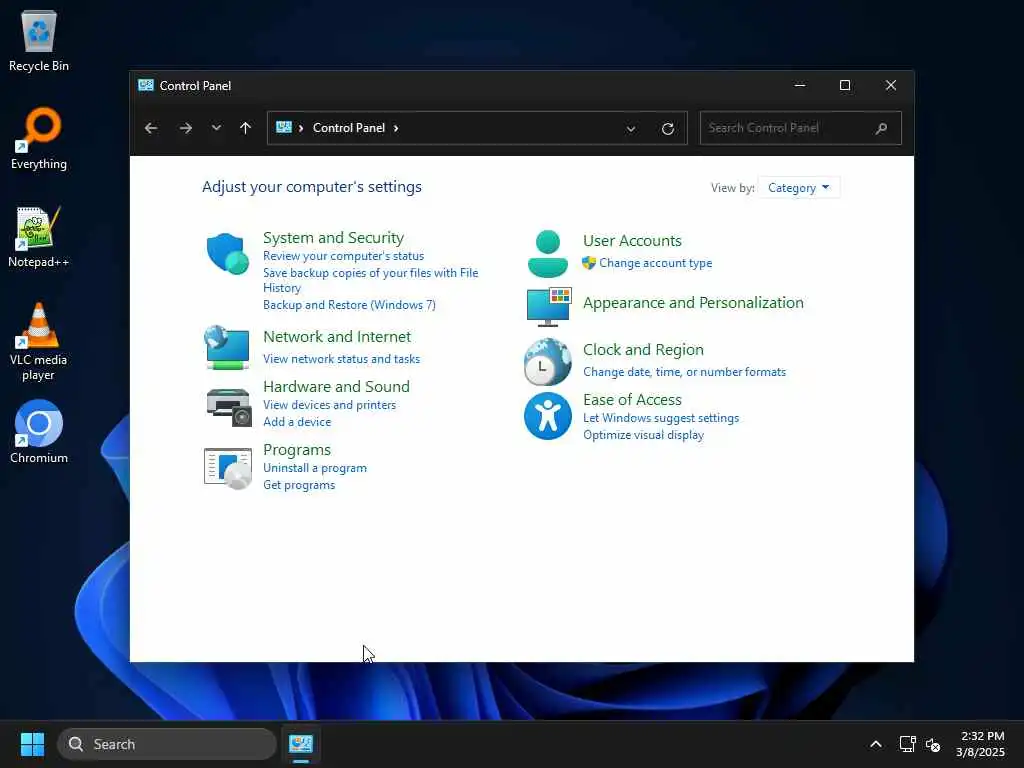1024x768 pixels.
Task: Click Change account type
Action: (656, 263)
